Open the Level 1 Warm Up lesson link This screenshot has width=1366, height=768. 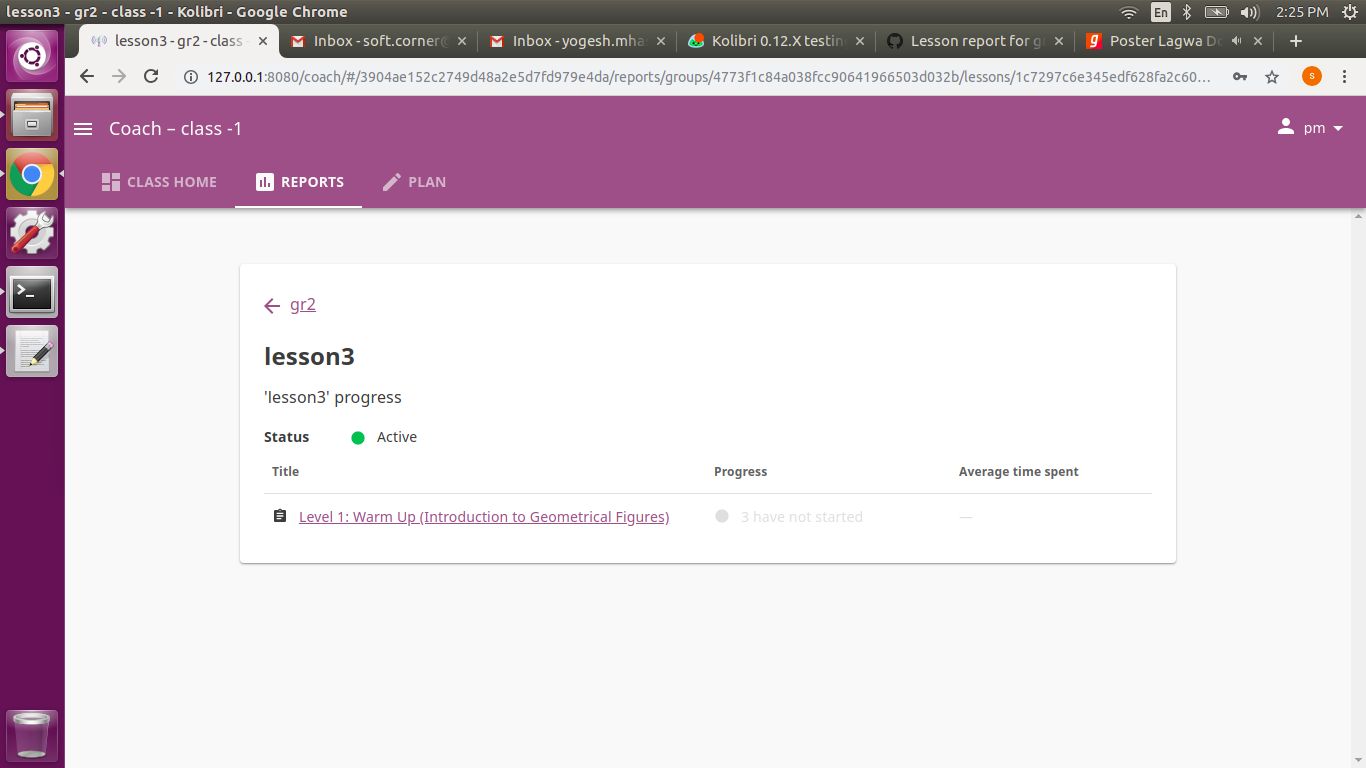[x=484, y=516]
